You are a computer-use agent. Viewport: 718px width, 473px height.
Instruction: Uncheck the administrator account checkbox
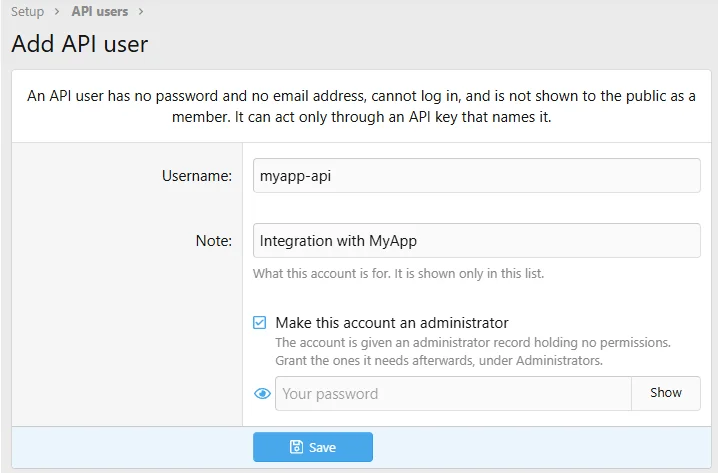tap(260, 322)
